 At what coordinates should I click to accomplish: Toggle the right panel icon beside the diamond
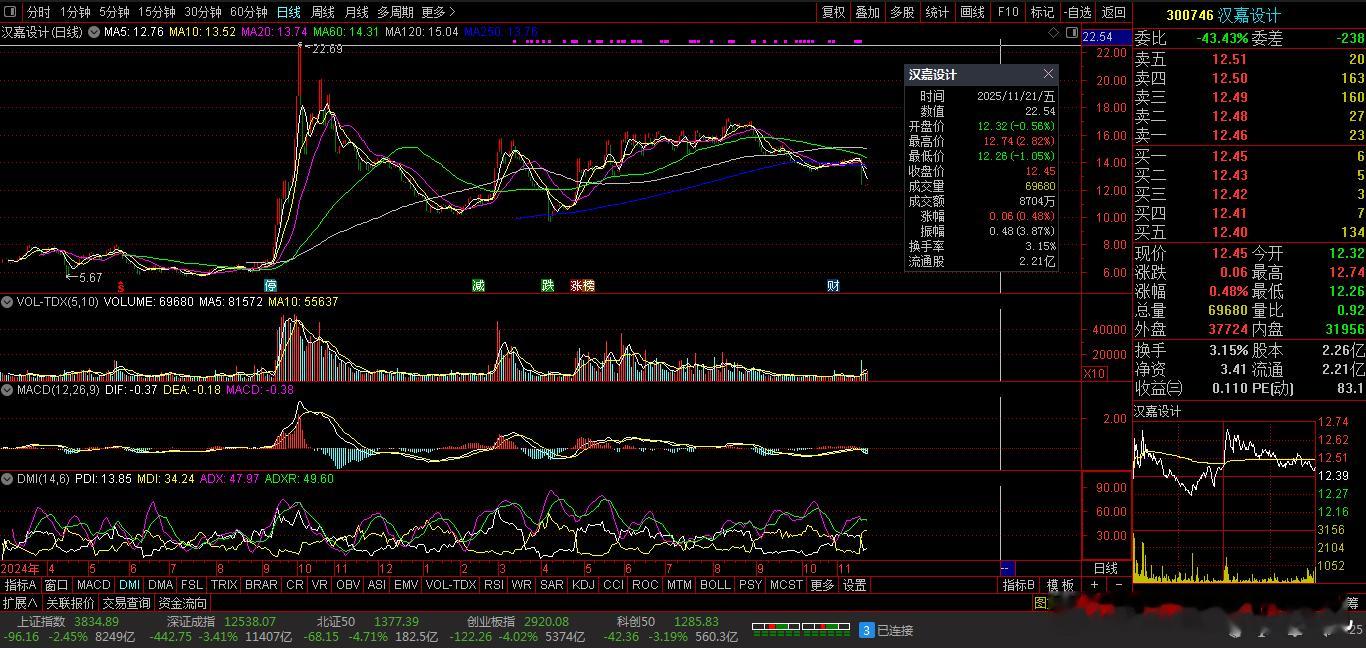(x=1070, y=33)
